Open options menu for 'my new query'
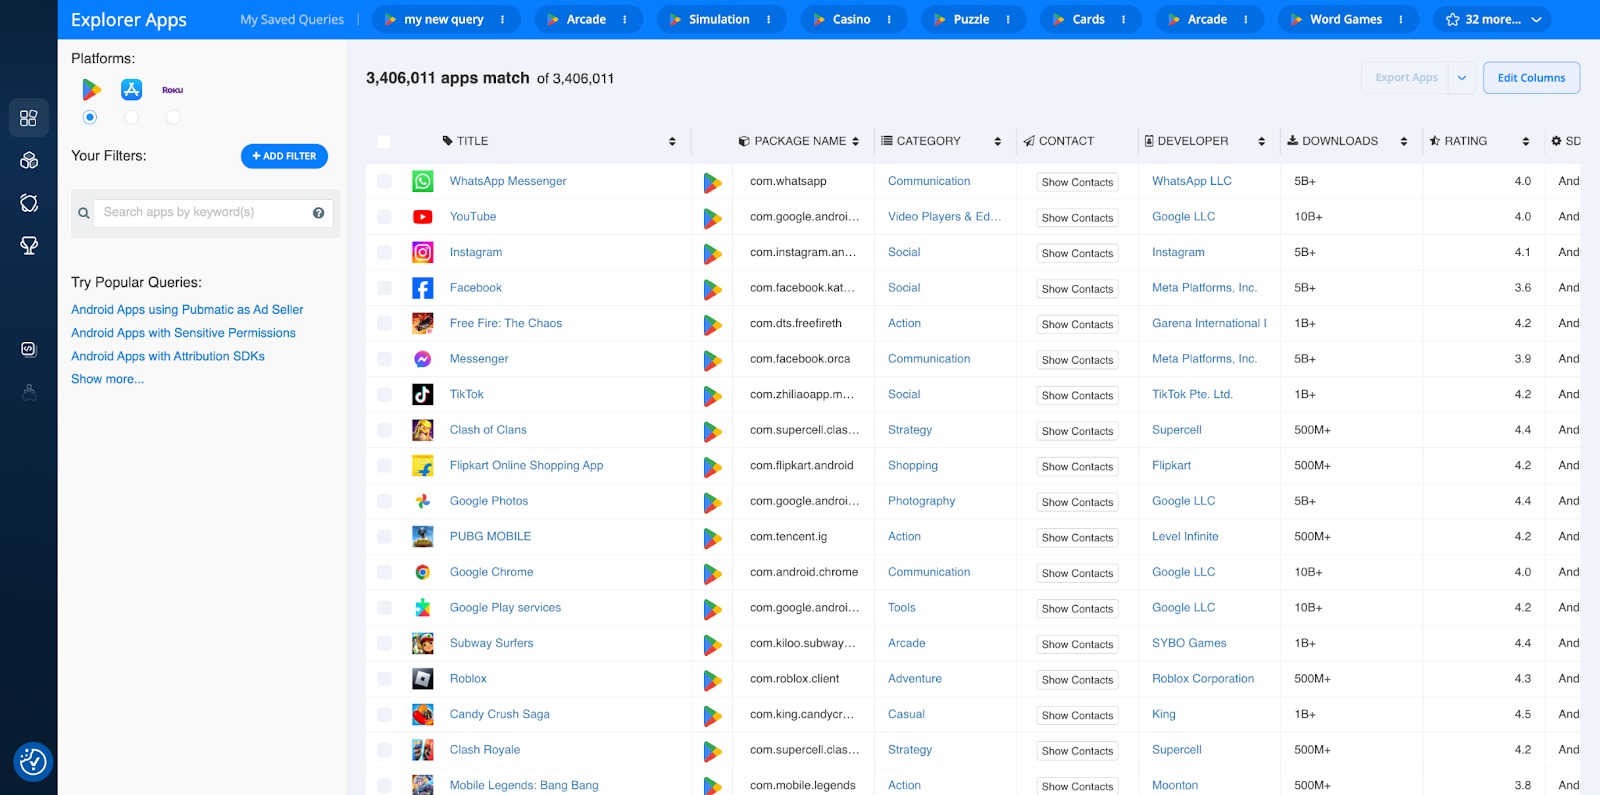 coord(502,19)
